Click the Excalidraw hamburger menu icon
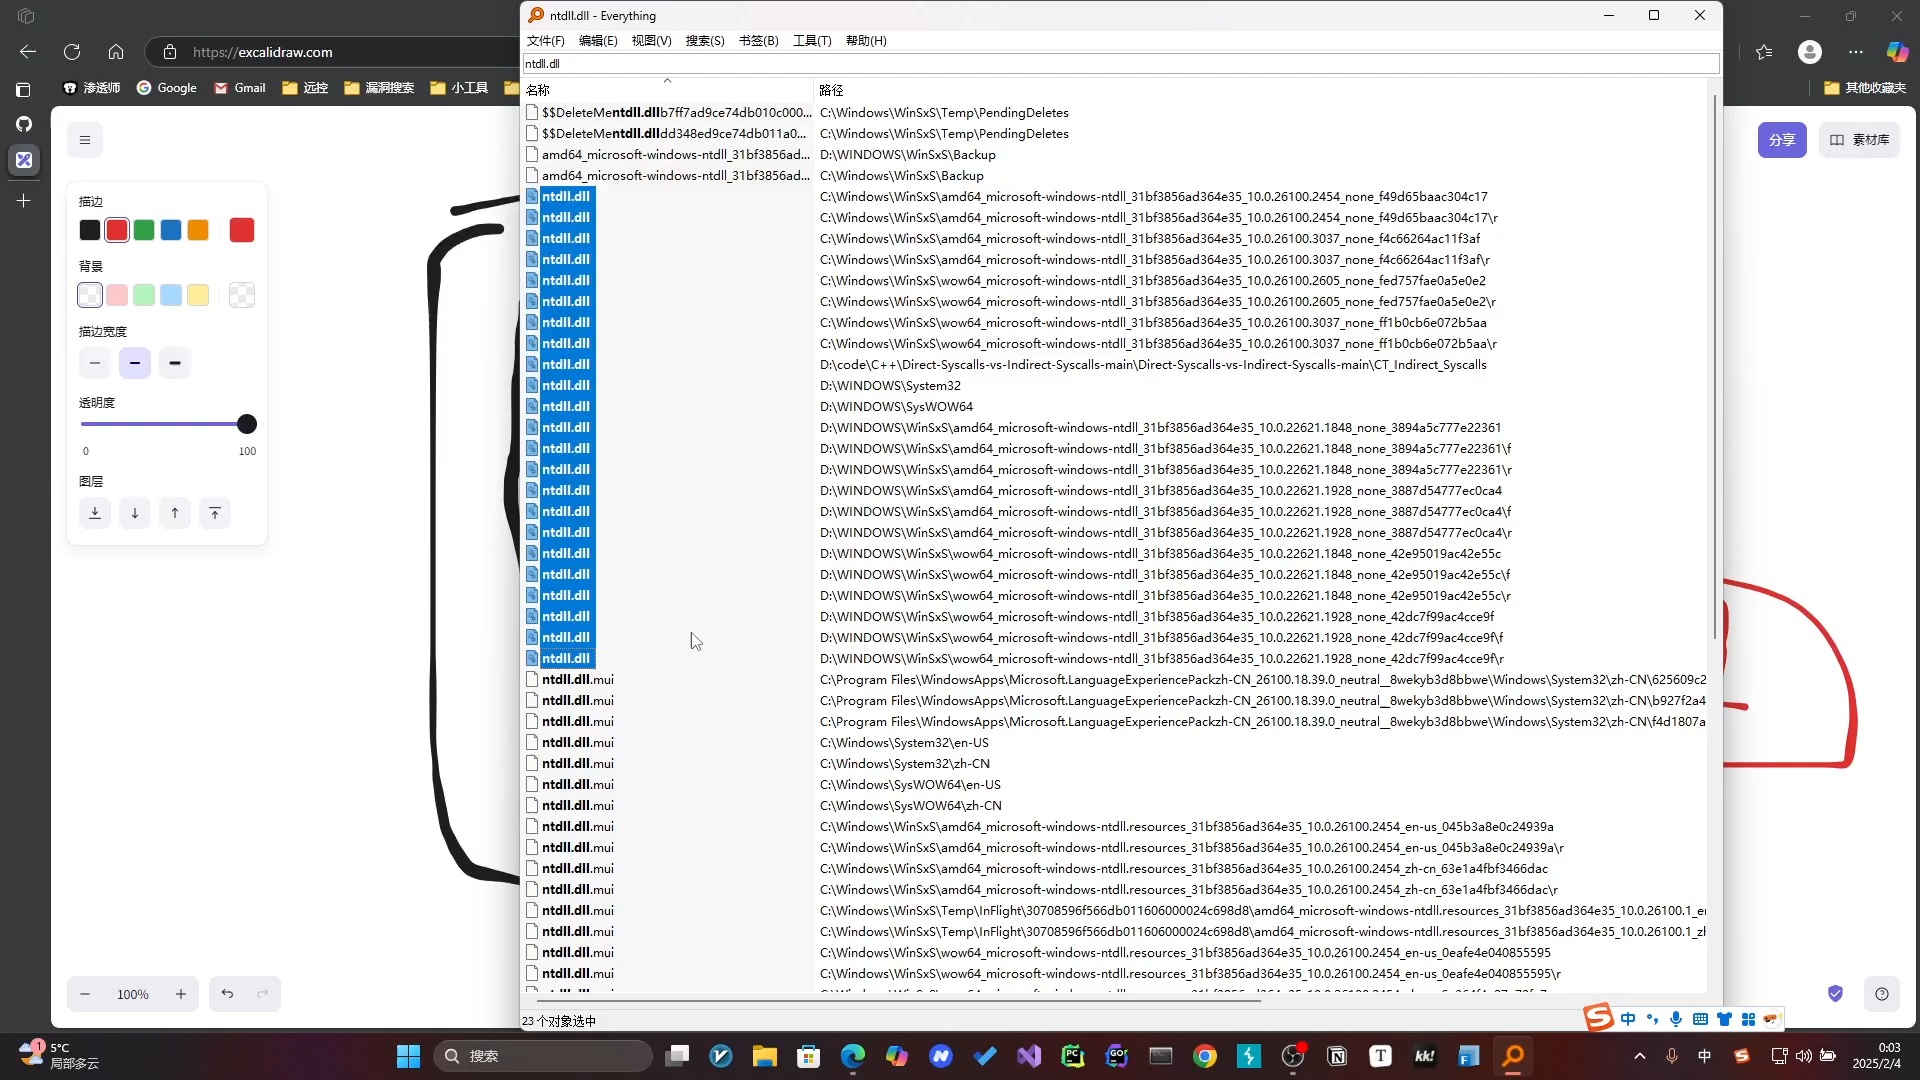Screen dimensions: 1920x1080 pyautogui.click(x=85, y=140)
